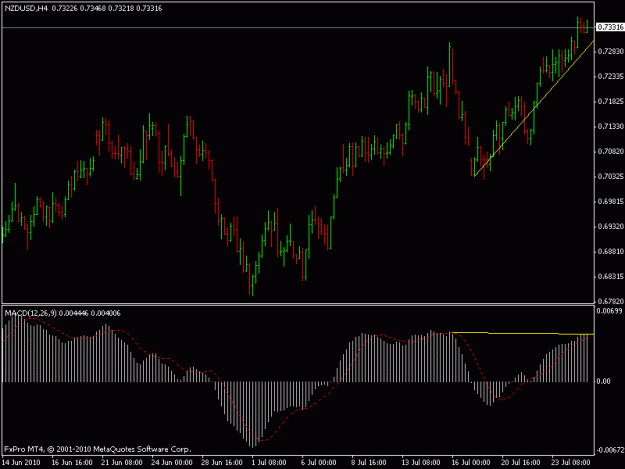Click the 0.69320 price axis label

(x=610, y=226)
